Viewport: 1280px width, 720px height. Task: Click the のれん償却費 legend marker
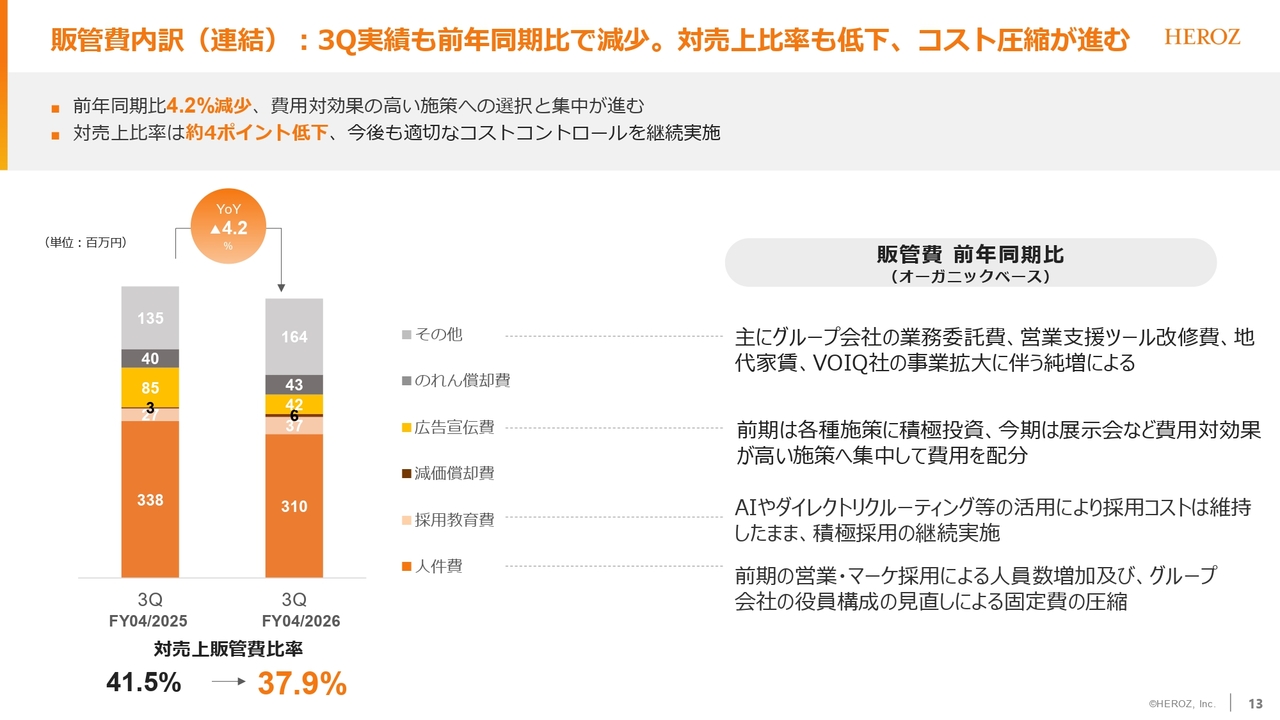[406, 381]
